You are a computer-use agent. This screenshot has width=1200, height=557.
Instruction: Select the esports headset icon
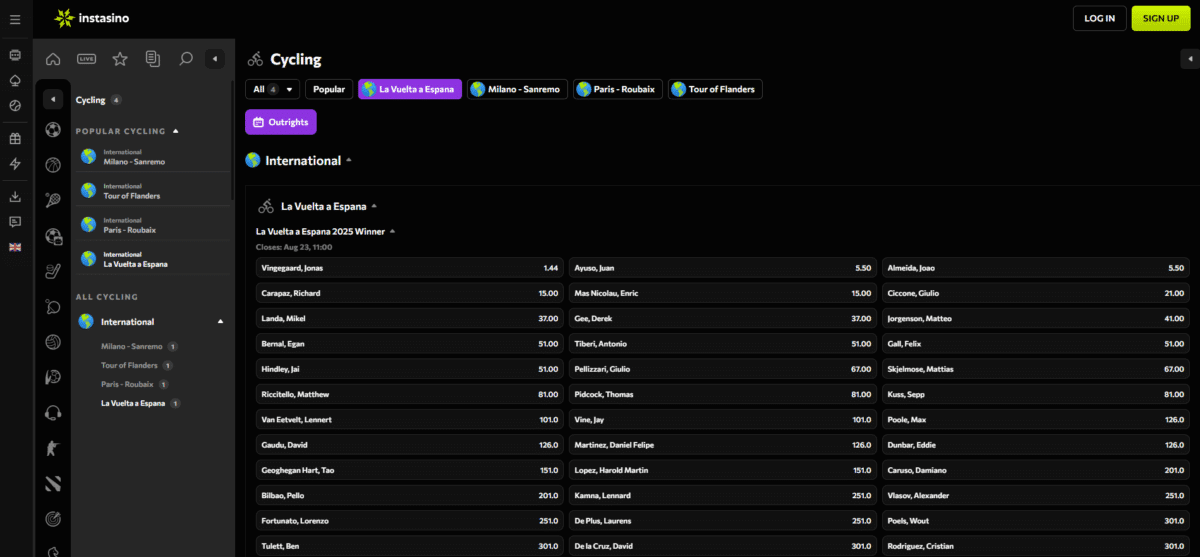[x=53, y=412]
